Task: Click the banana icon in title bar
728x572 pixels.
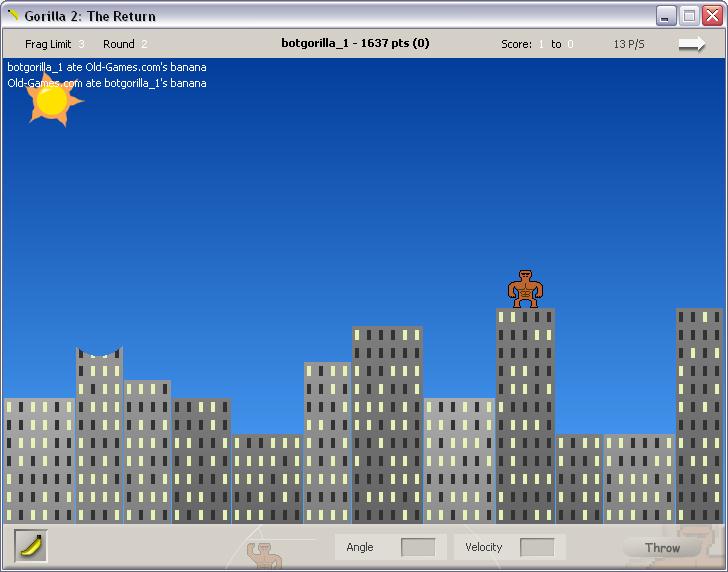Action: [13, 15]
